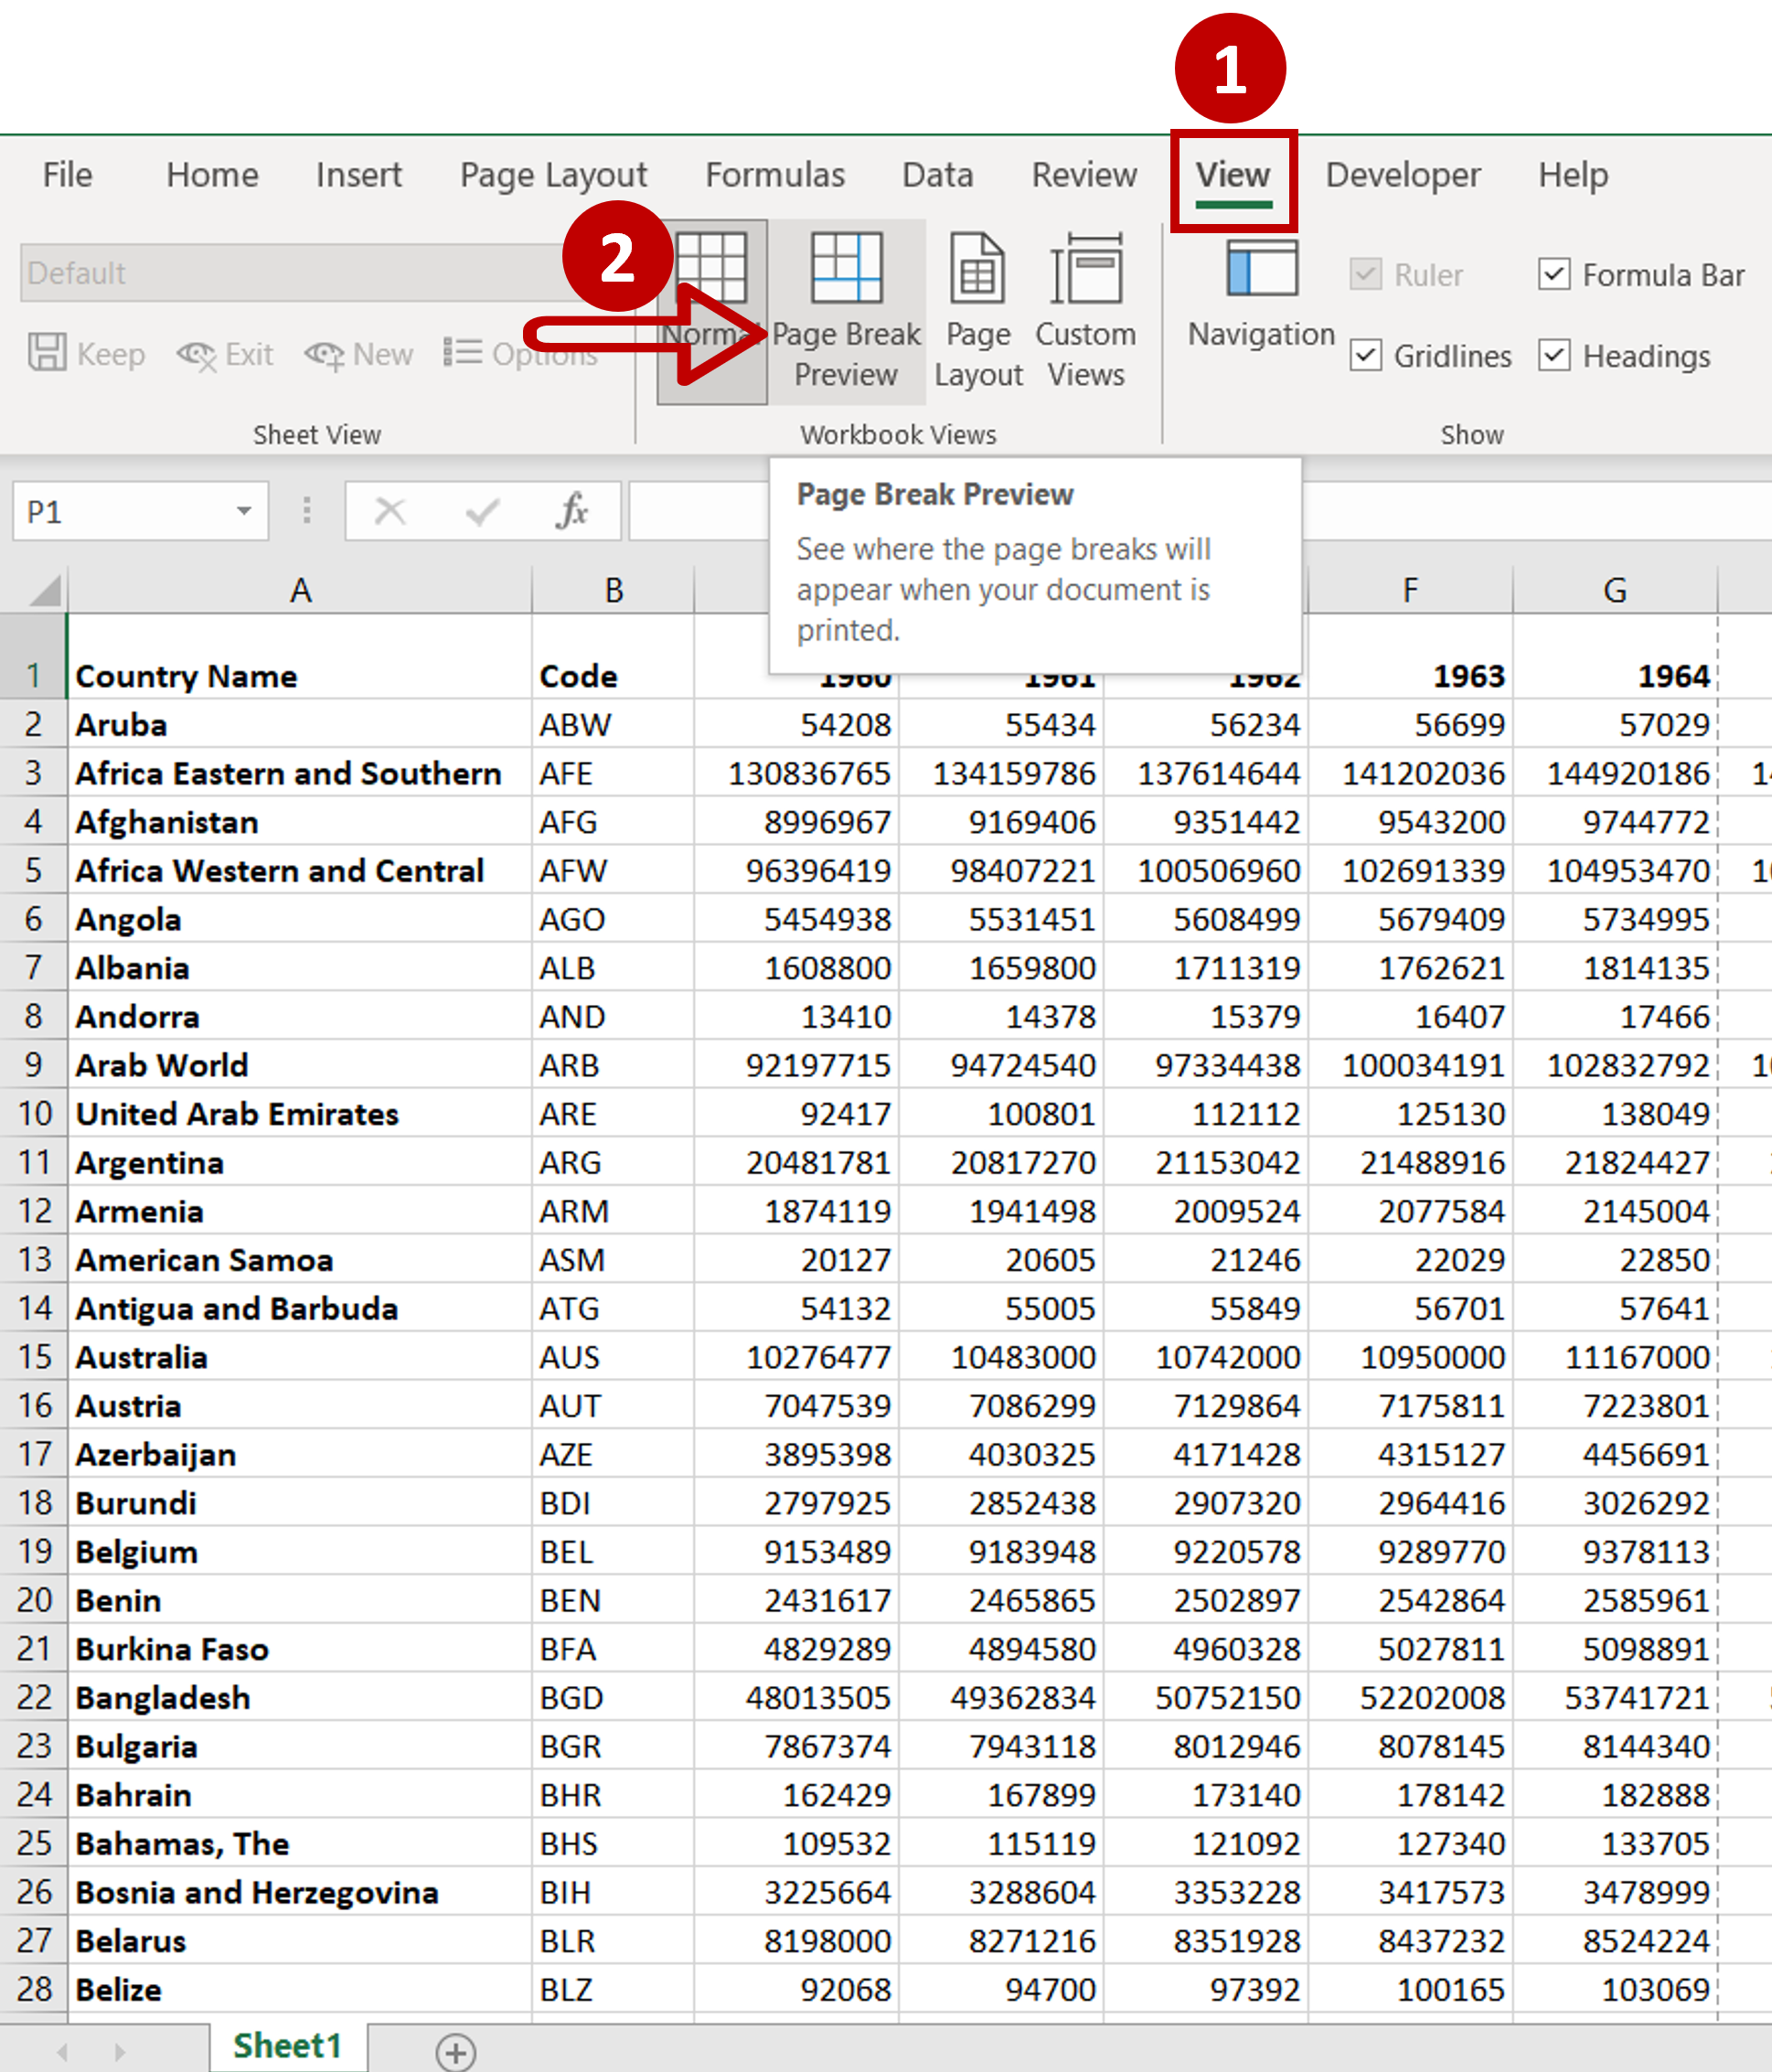
Task: Open the Data ribbon tab
Action: 937,174
